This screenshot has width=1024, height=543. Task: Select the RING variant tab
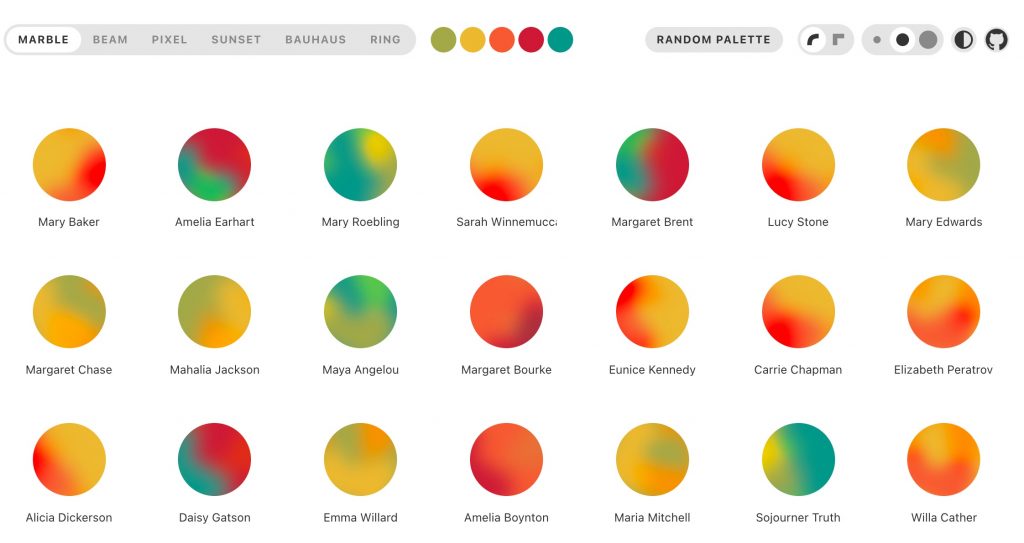click(x=385, y=40)
